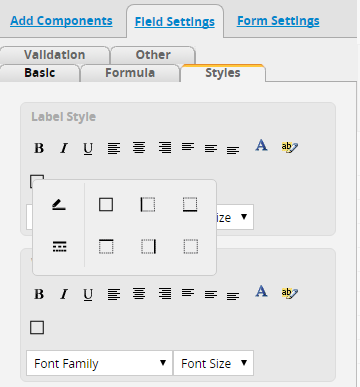Open partially hidden Label Style size dropdown

tap(235, 217)
